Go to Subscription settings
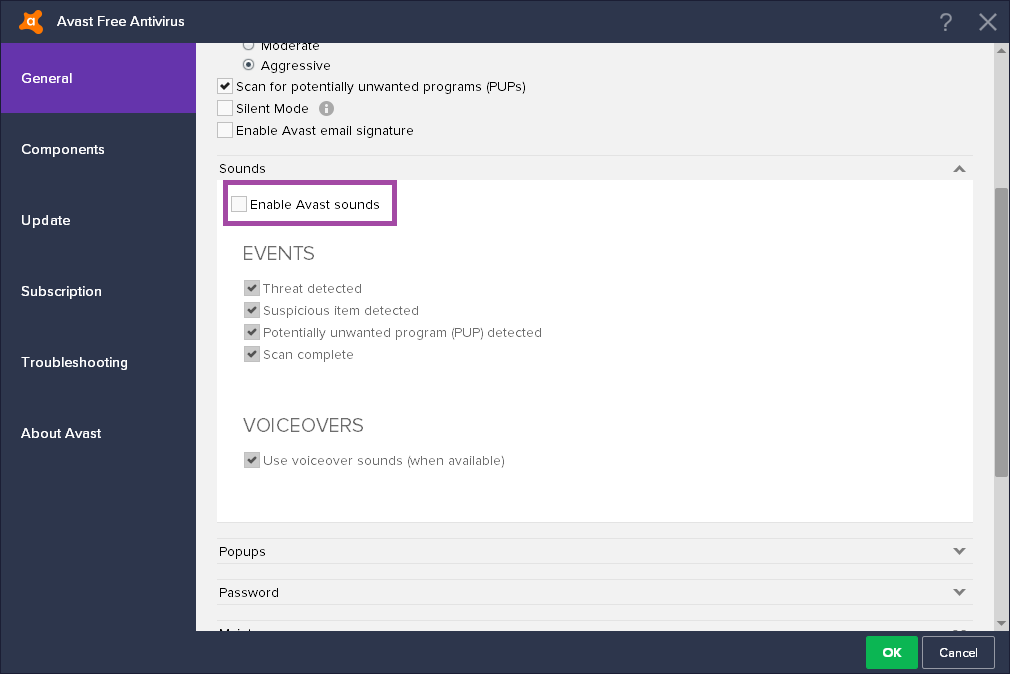1010x674 pixels. point(61,291)
